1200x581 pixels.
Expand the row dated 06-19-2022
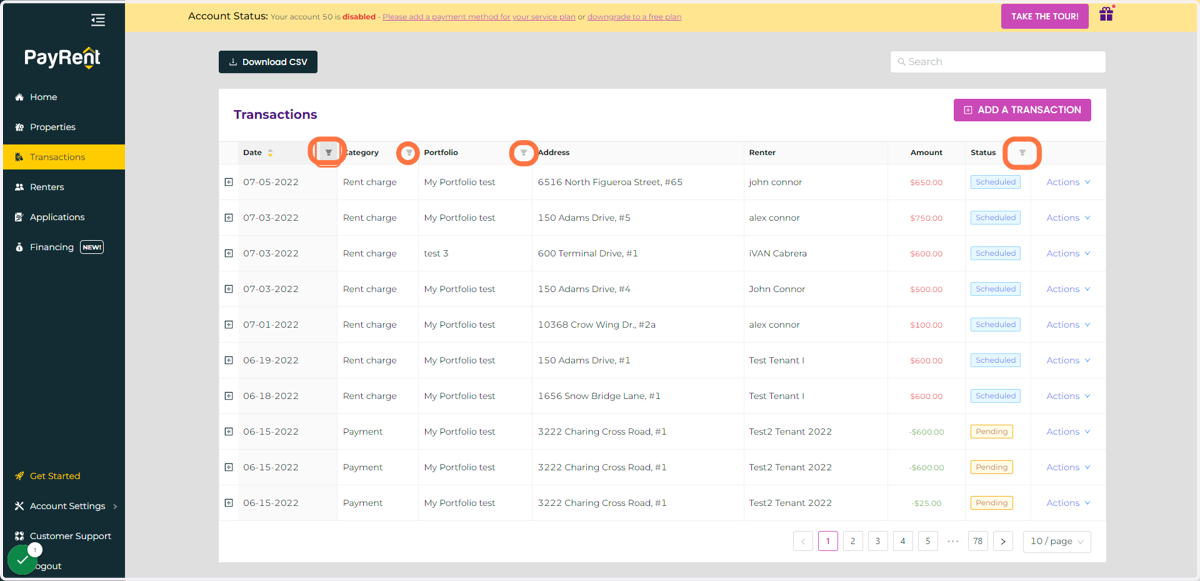pos(228,361)
